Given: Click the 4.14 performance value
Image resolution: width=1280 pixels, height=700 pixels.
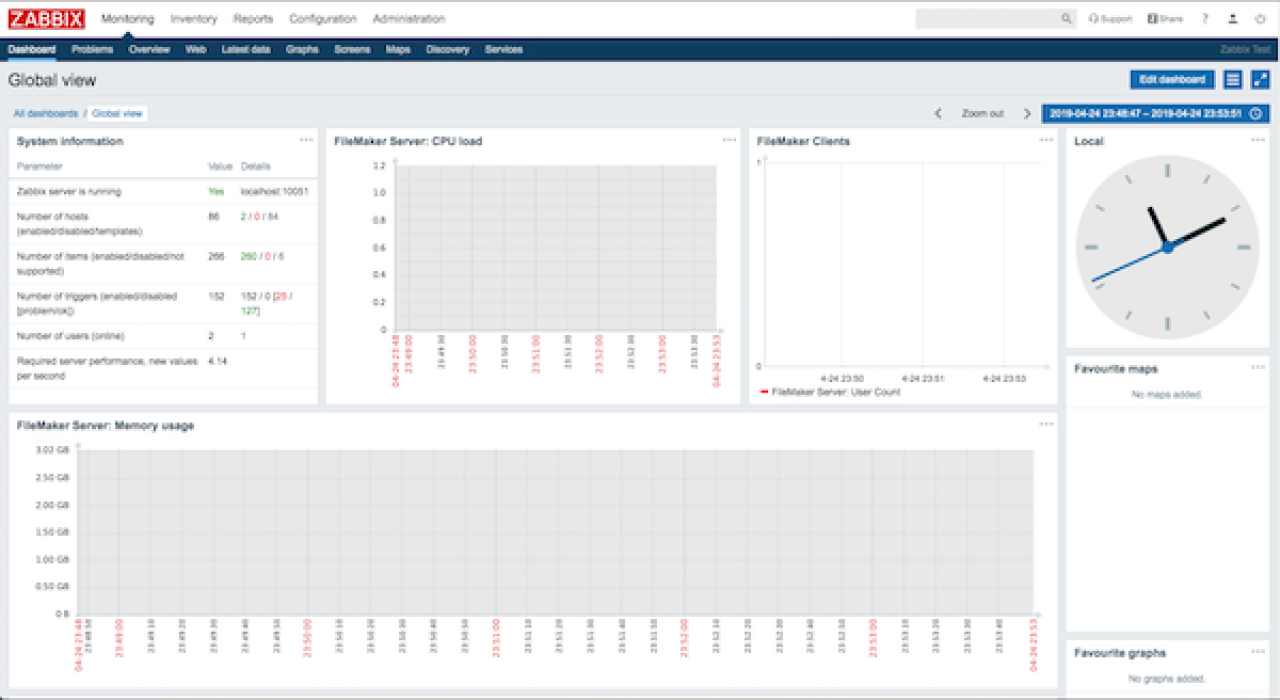Looking at the screenshot, I should [x=218, y=360].
